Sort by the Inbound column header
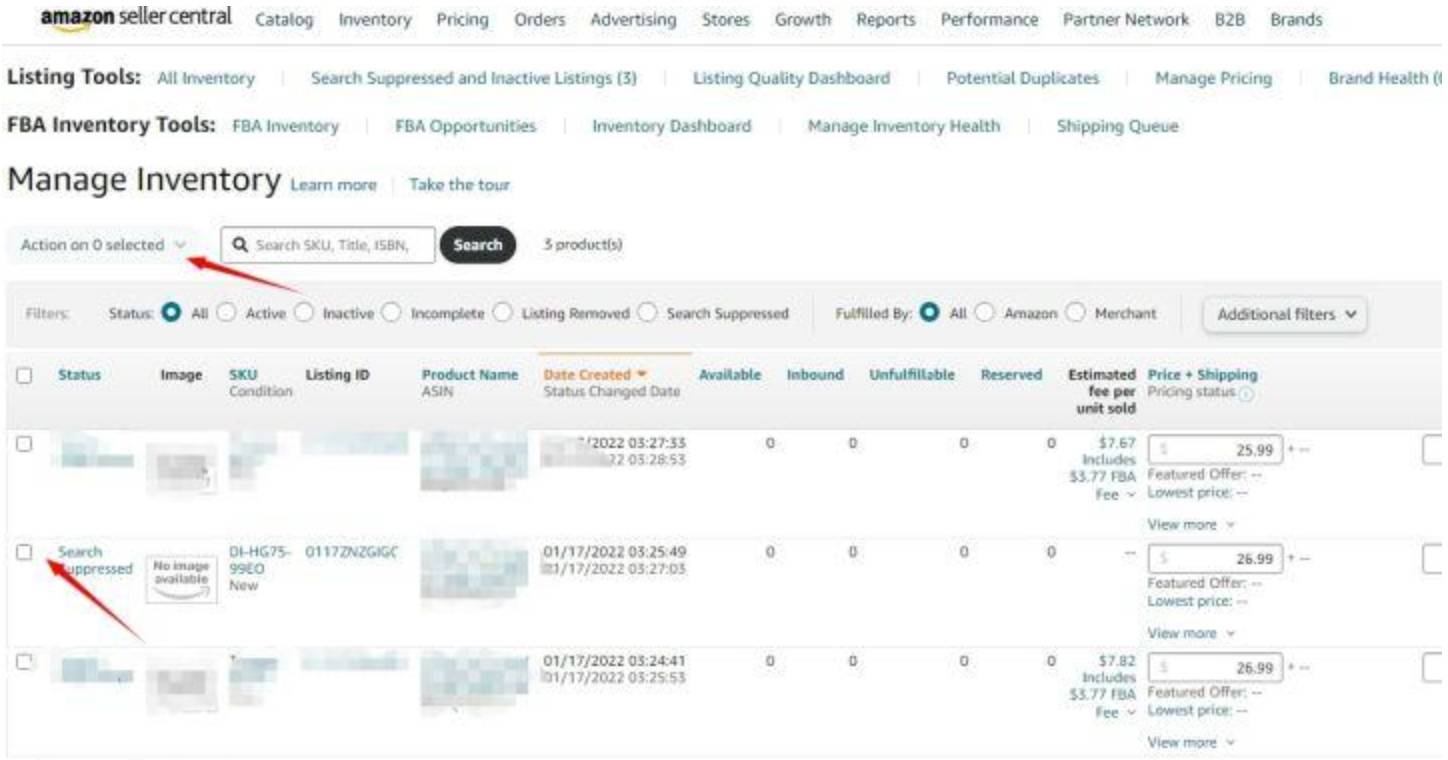1448x760 pixels. [815, 375]
